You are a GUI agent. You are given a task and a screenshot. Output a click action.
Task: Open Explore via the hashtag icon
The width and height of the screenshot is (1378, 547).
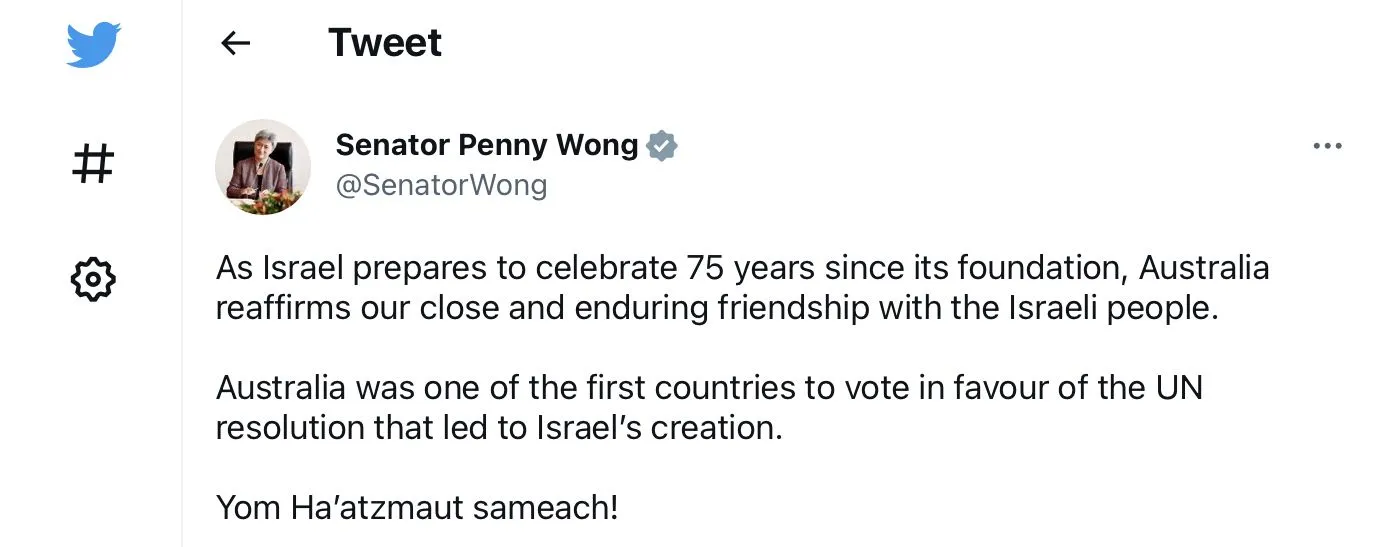(93, 162)
